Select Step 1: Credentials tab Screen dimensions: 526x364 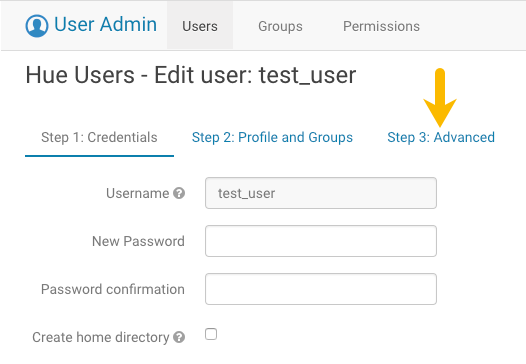click(x=99, y=138)
